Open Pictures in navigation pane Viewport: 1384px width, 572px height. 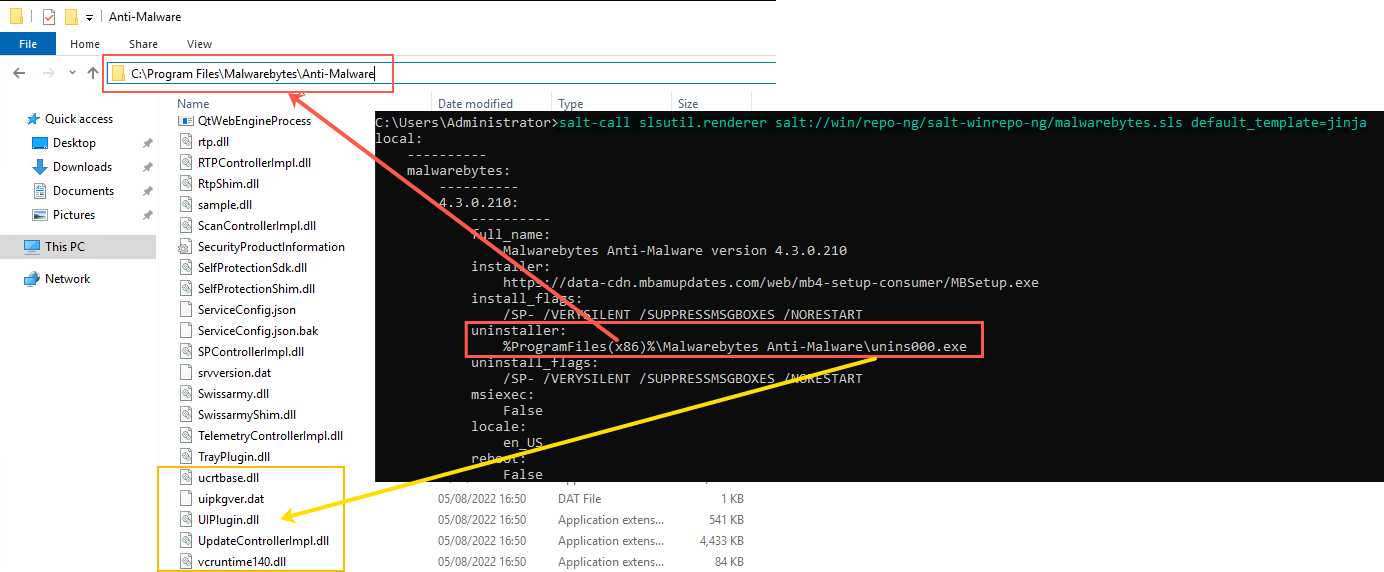[x=73, y=215]
